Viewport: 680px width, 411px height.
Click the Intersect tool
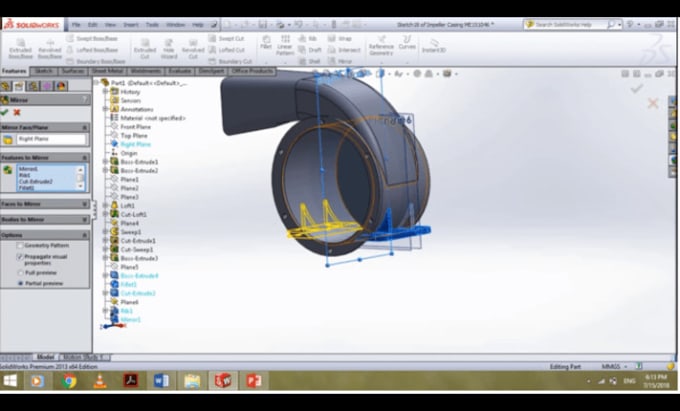(x=344, y=50)
